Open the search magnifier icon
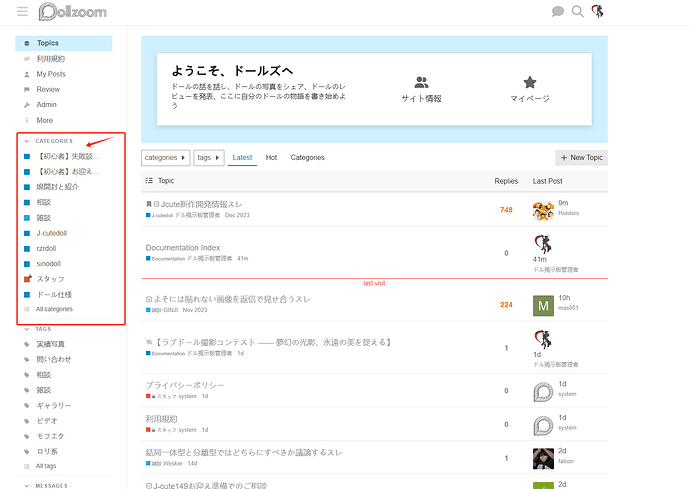 (x=577, y=11)
